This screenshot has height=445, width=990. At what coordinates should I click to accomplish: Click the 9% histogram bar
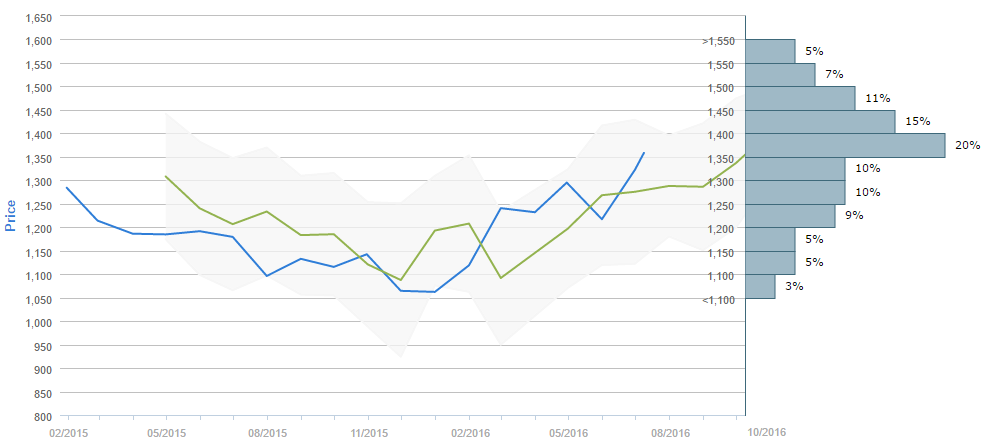(790, 216)
